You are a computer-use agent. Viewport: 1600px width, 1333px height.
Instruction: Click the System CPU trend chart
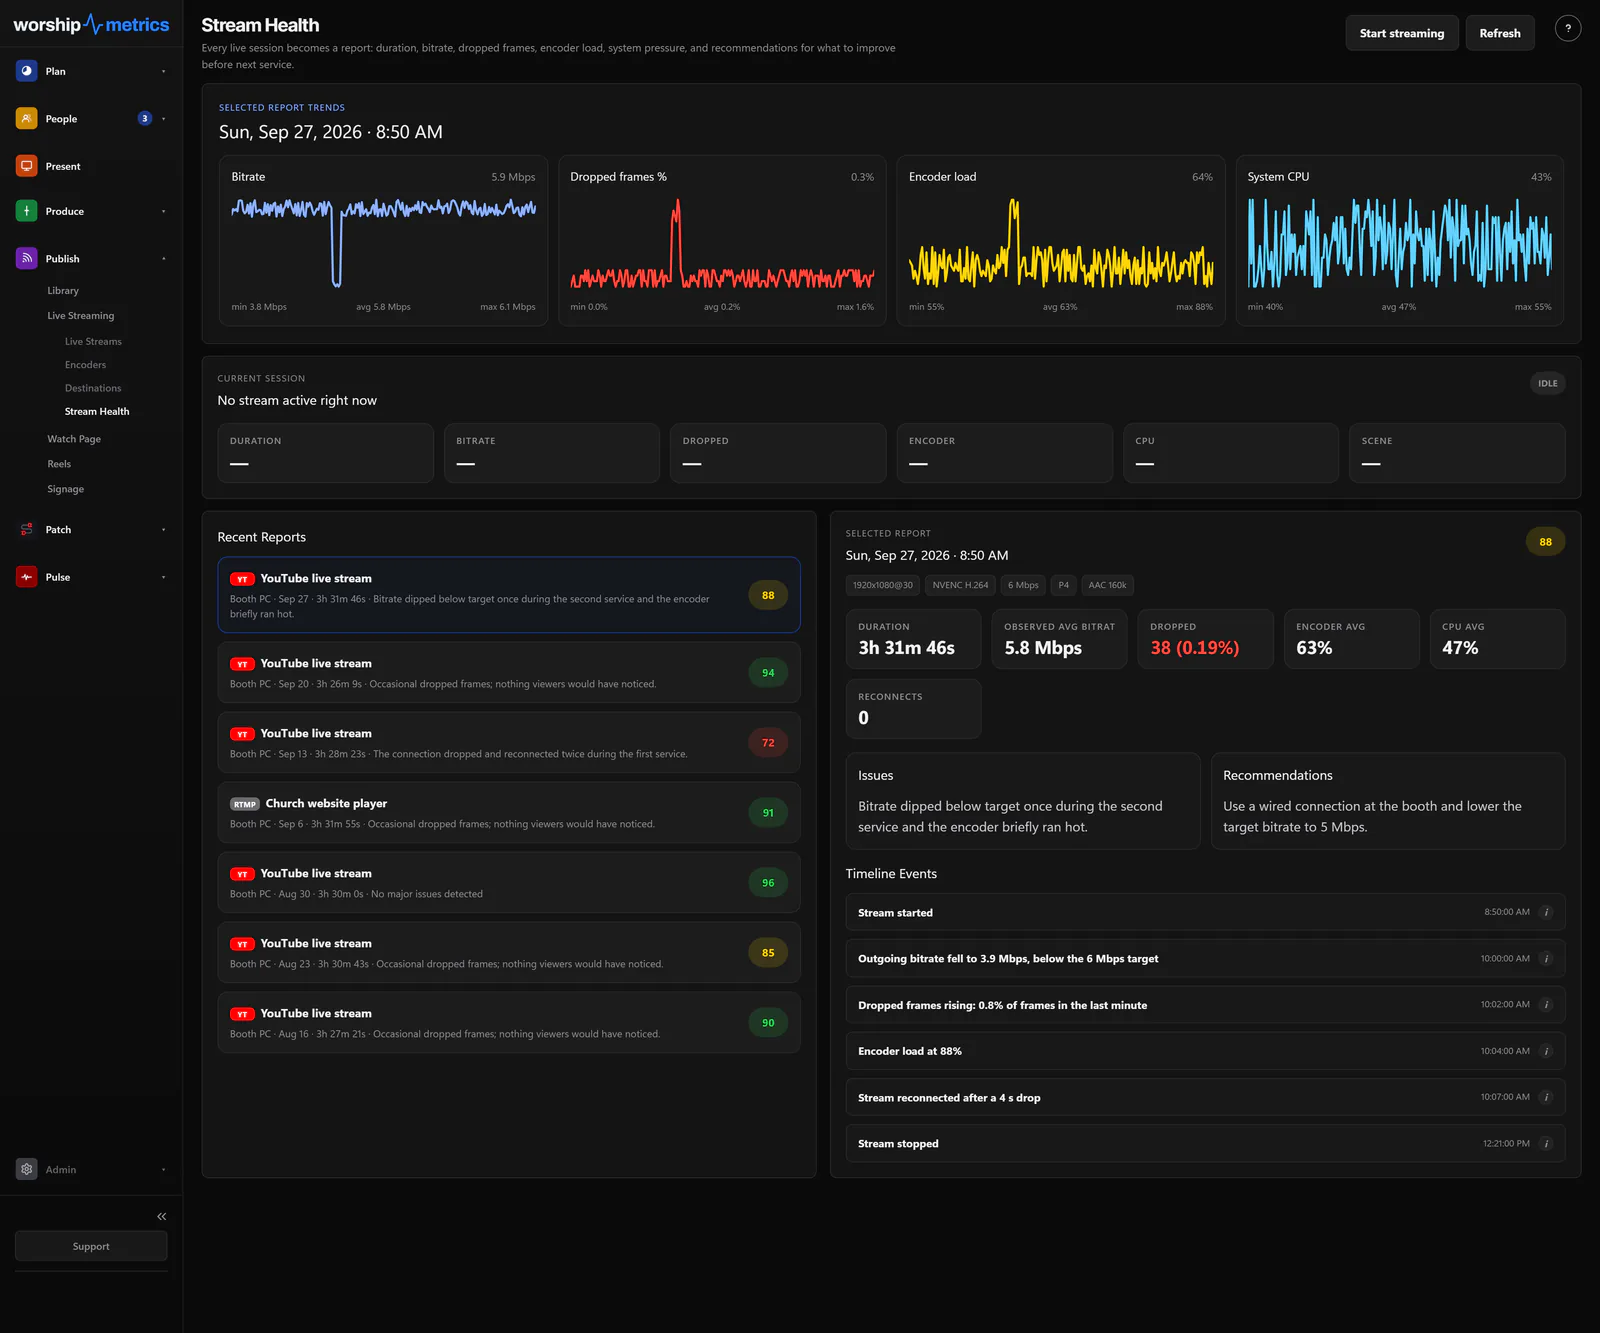[1400, 241]
